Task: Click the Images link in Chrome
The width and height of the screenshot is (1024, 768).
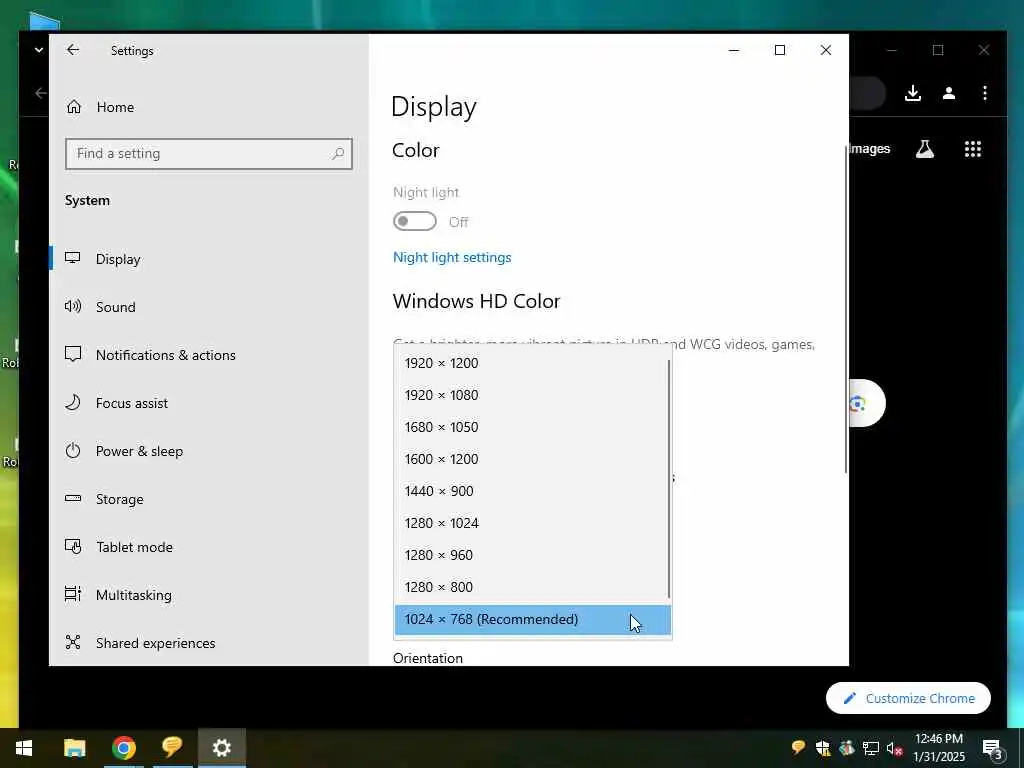Action: 870,149
